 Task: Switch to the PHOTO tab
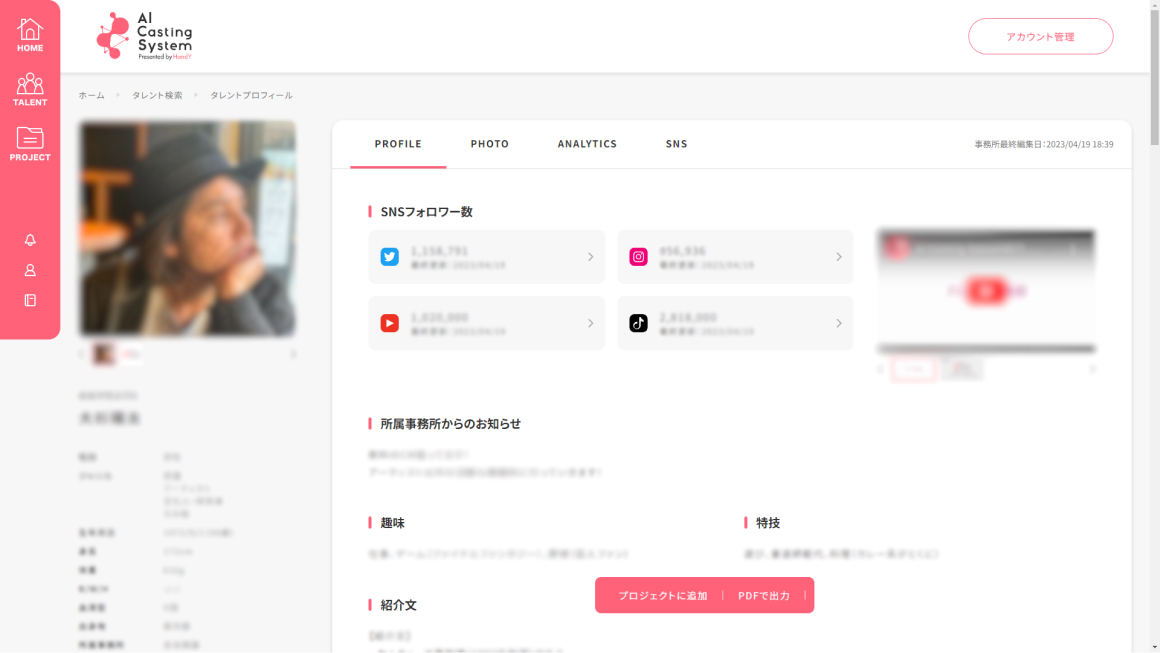(x=490, y=144)
